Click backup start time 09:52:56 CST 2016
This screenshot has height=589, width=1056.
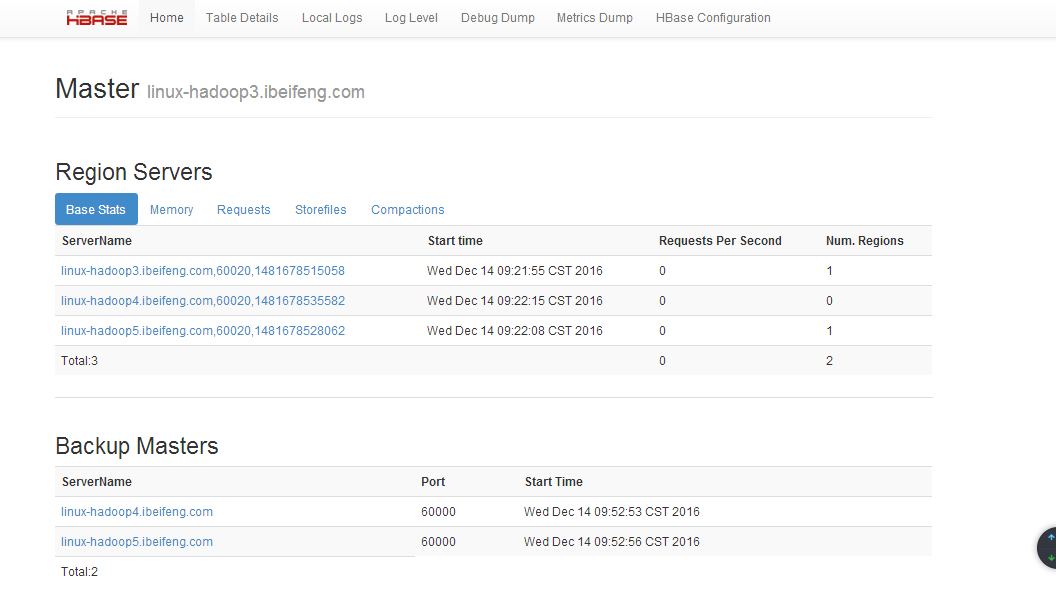click(612, 542)
